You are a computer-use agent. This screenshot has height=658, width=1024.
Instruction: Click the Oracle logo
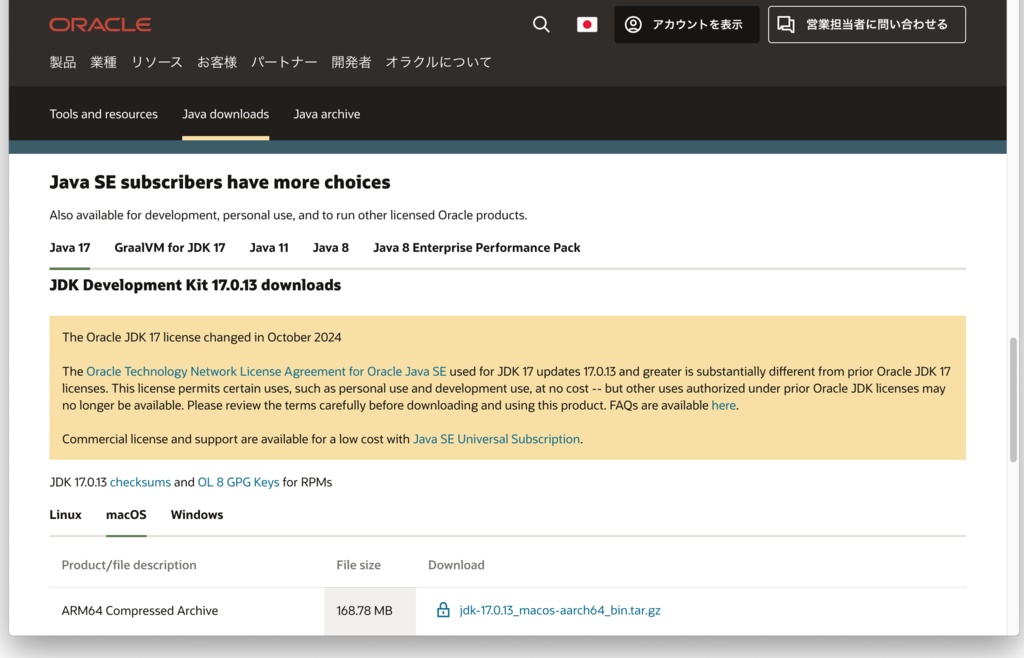click(x=100, y=25)
